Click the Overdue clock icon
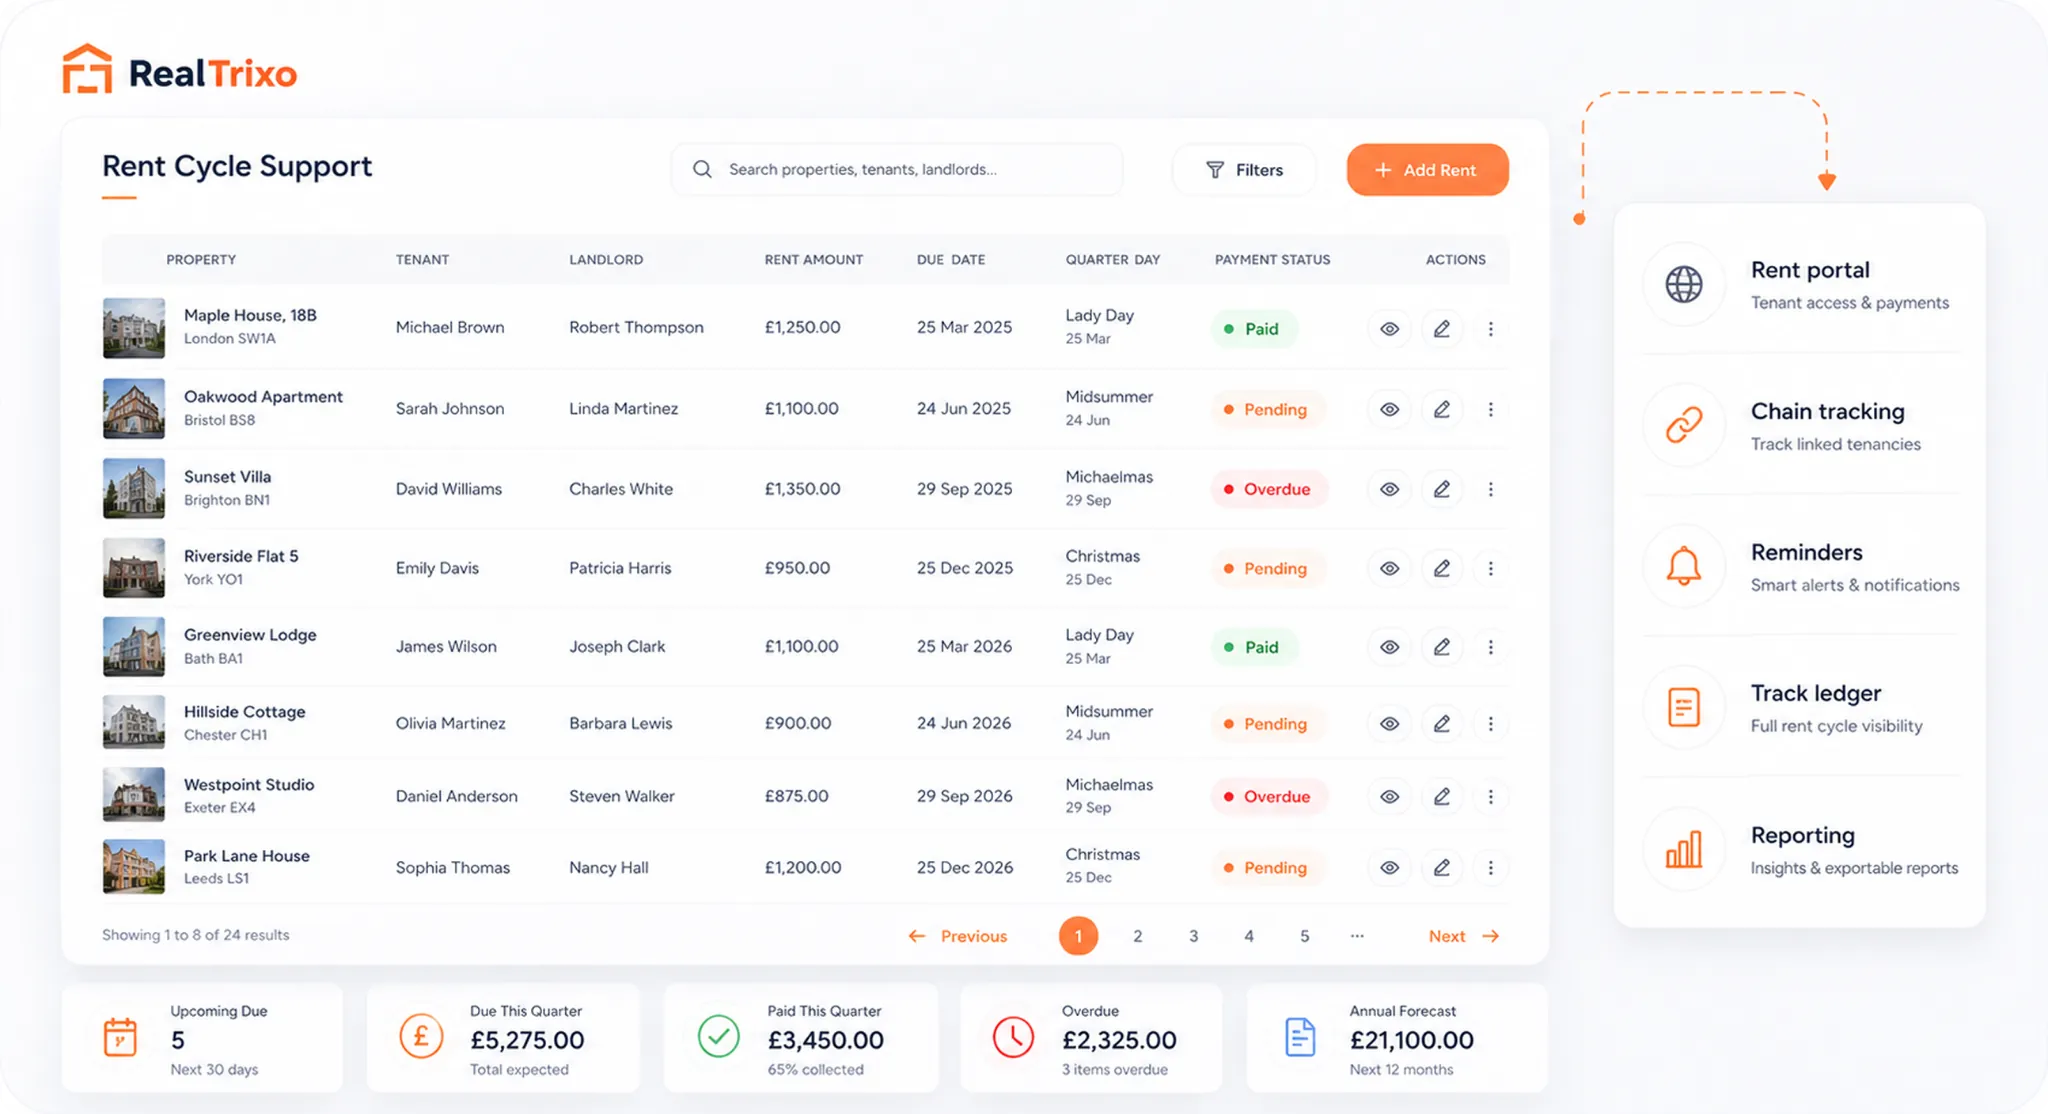 tap(1013, 1037)
